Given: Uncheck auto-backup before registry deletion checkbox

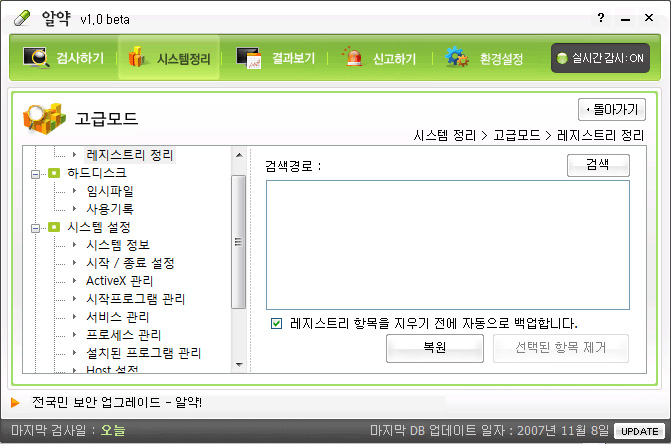Looking at the screenshot, I should click(x=276, y=323).
